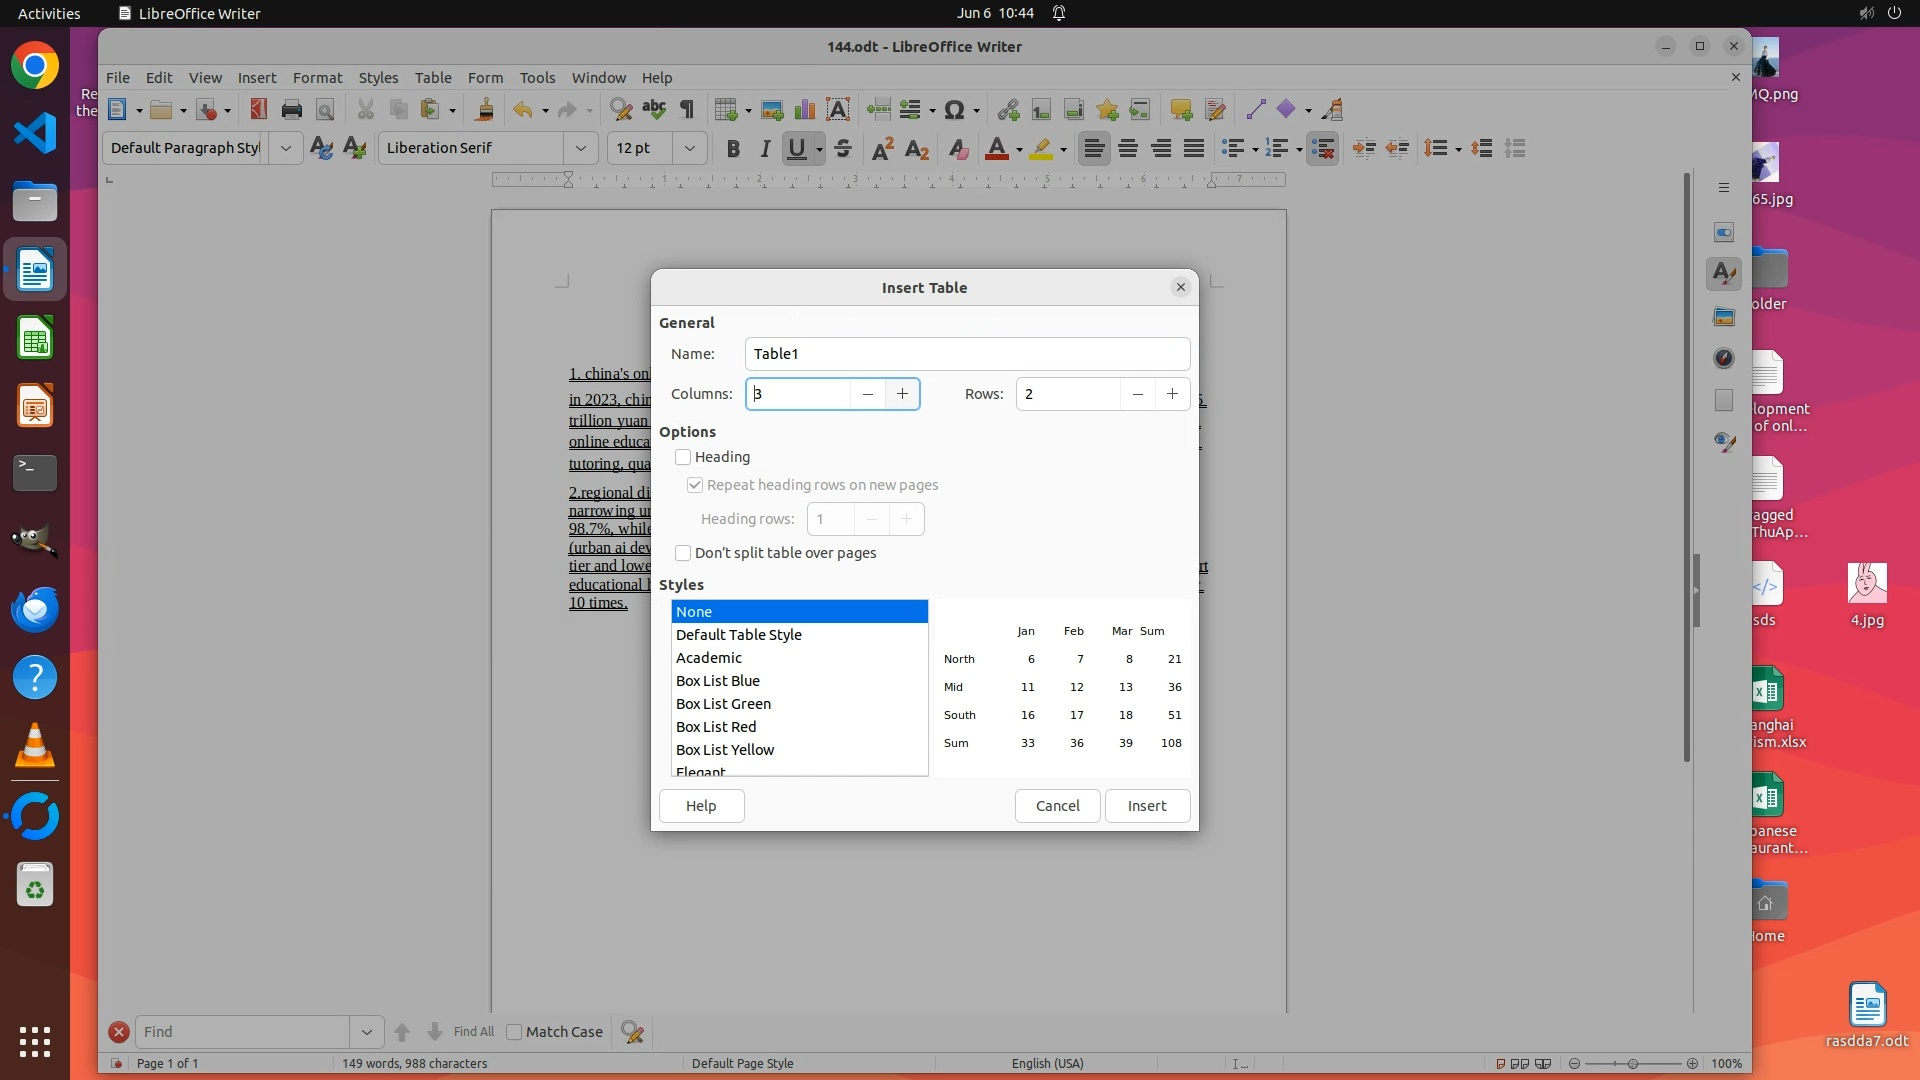
Task: Click the Bold formatting icon
Action: coord(733,149)
